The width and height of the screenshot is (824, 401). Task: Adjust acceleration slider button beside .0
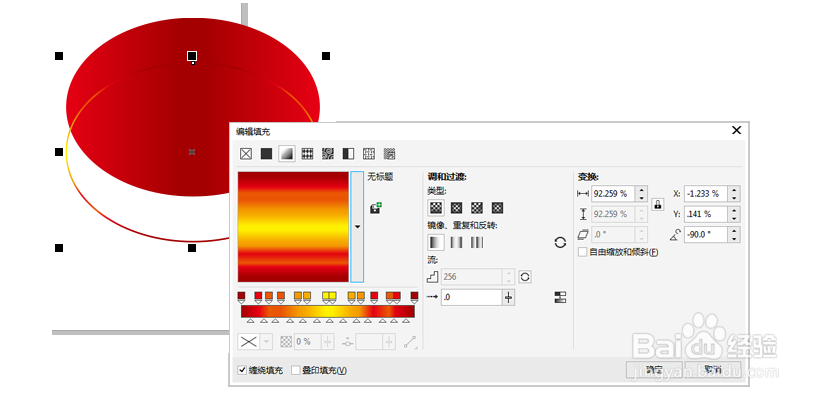click(x=508, y=297)
